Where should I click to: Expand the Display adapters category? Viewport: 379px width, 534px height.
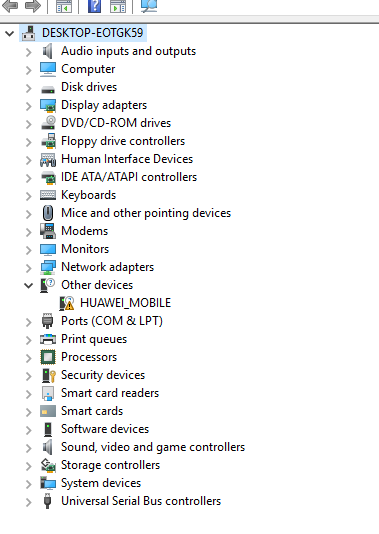[29, 106]
